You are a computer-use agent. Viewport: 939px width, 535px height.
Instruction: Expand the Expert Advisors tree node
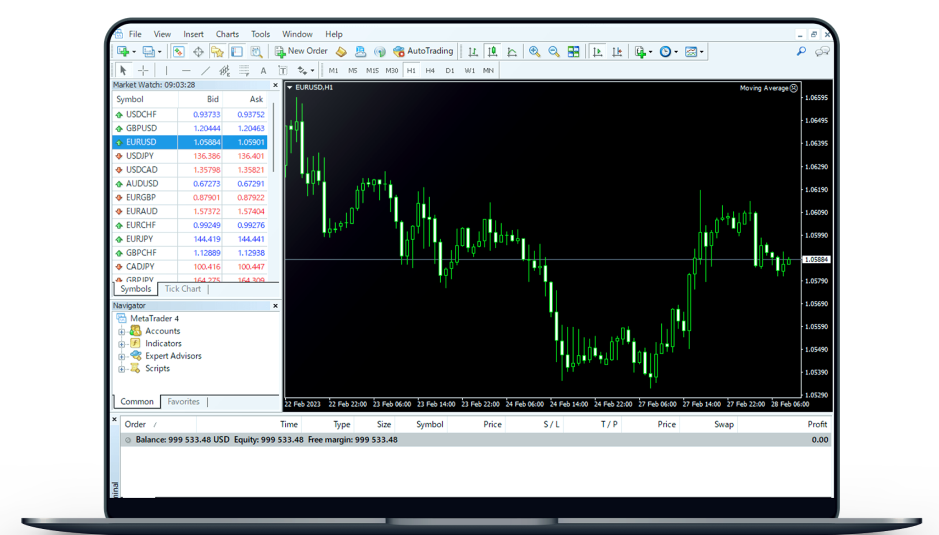[122, 357]
